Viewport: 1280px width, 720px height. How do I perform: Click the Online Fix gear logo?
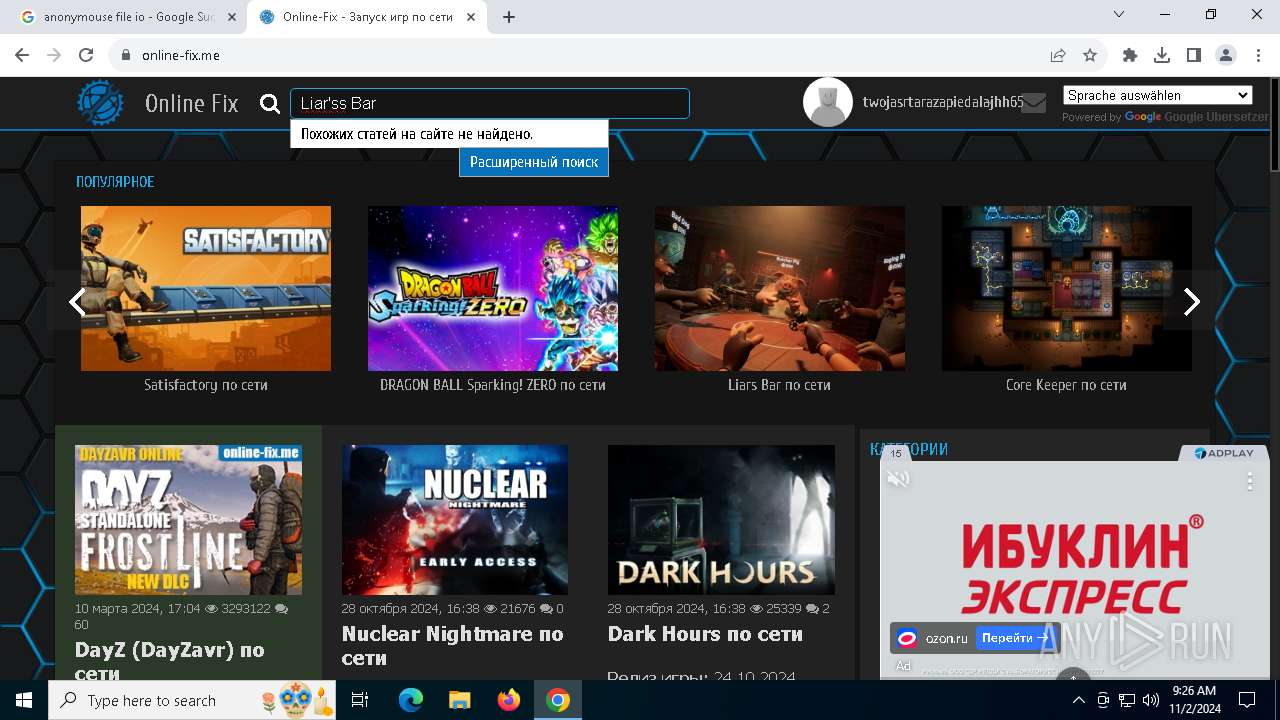click(x=101, y=103)
